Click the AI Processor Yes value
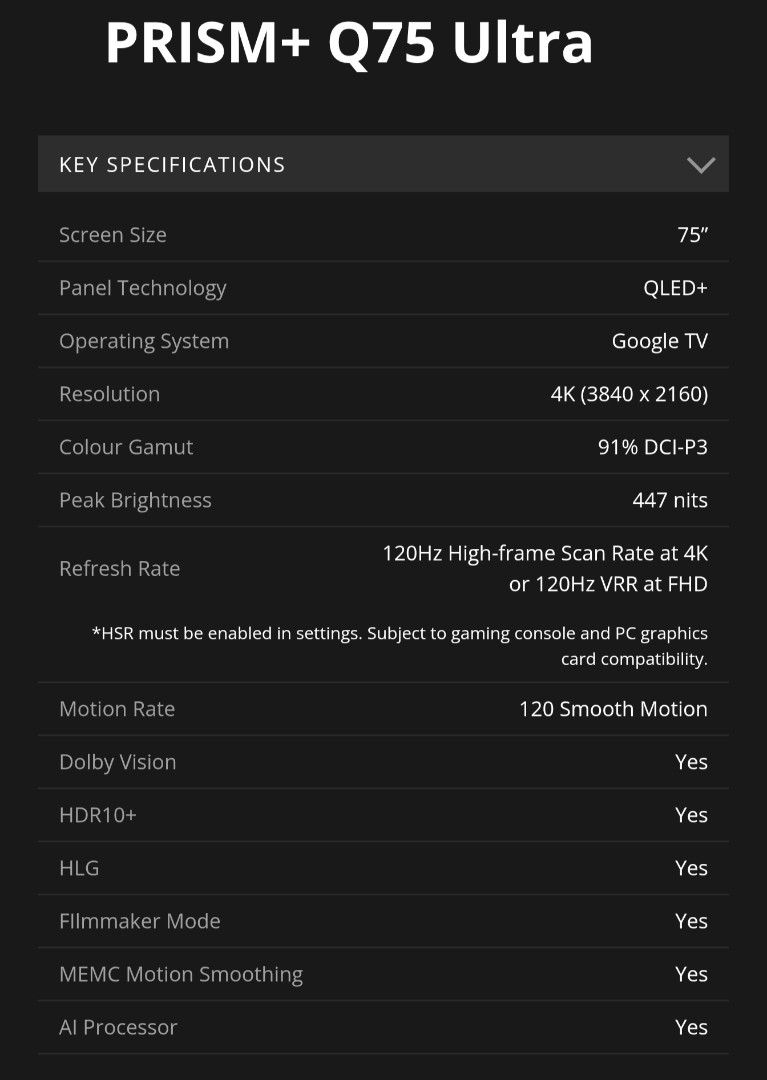Image resolution: width=767 pixels, height=1080 pixels. [x=691, y=1027]
